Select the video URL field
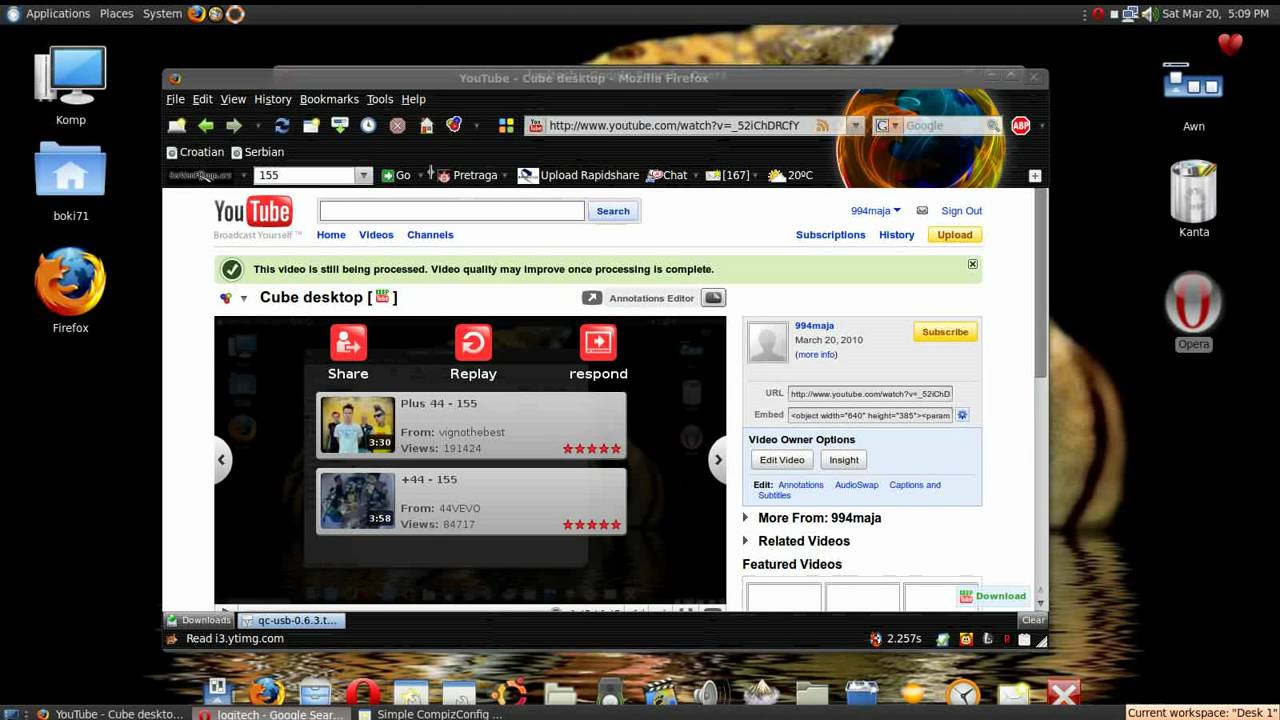1280x720 pixels. [870, 394]
